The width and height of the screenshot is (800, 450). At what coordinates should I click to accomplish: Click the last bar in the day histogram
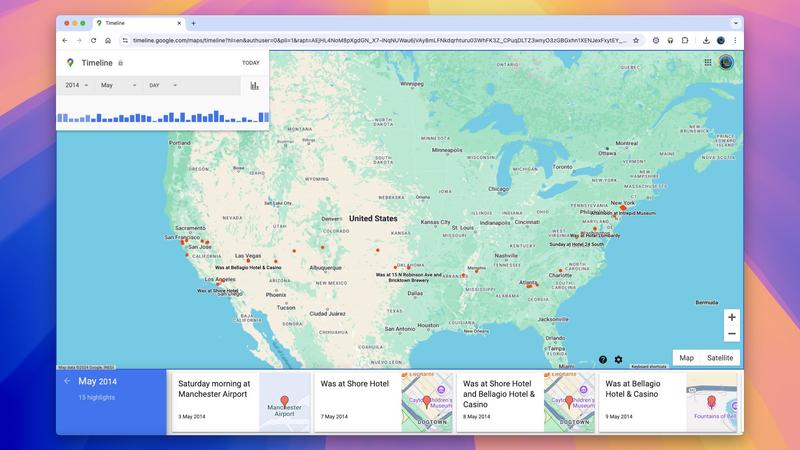pos(266,117)
